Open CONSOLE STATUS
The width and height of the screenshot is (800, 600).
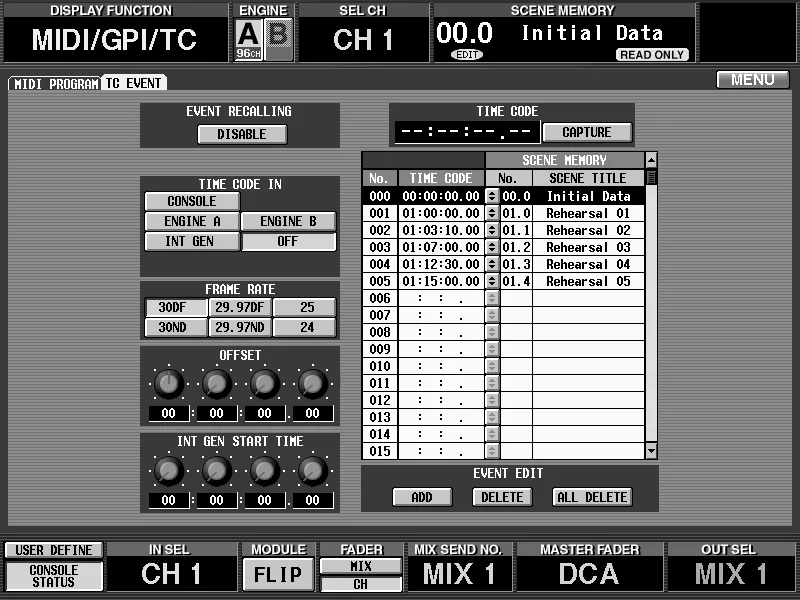54,576
